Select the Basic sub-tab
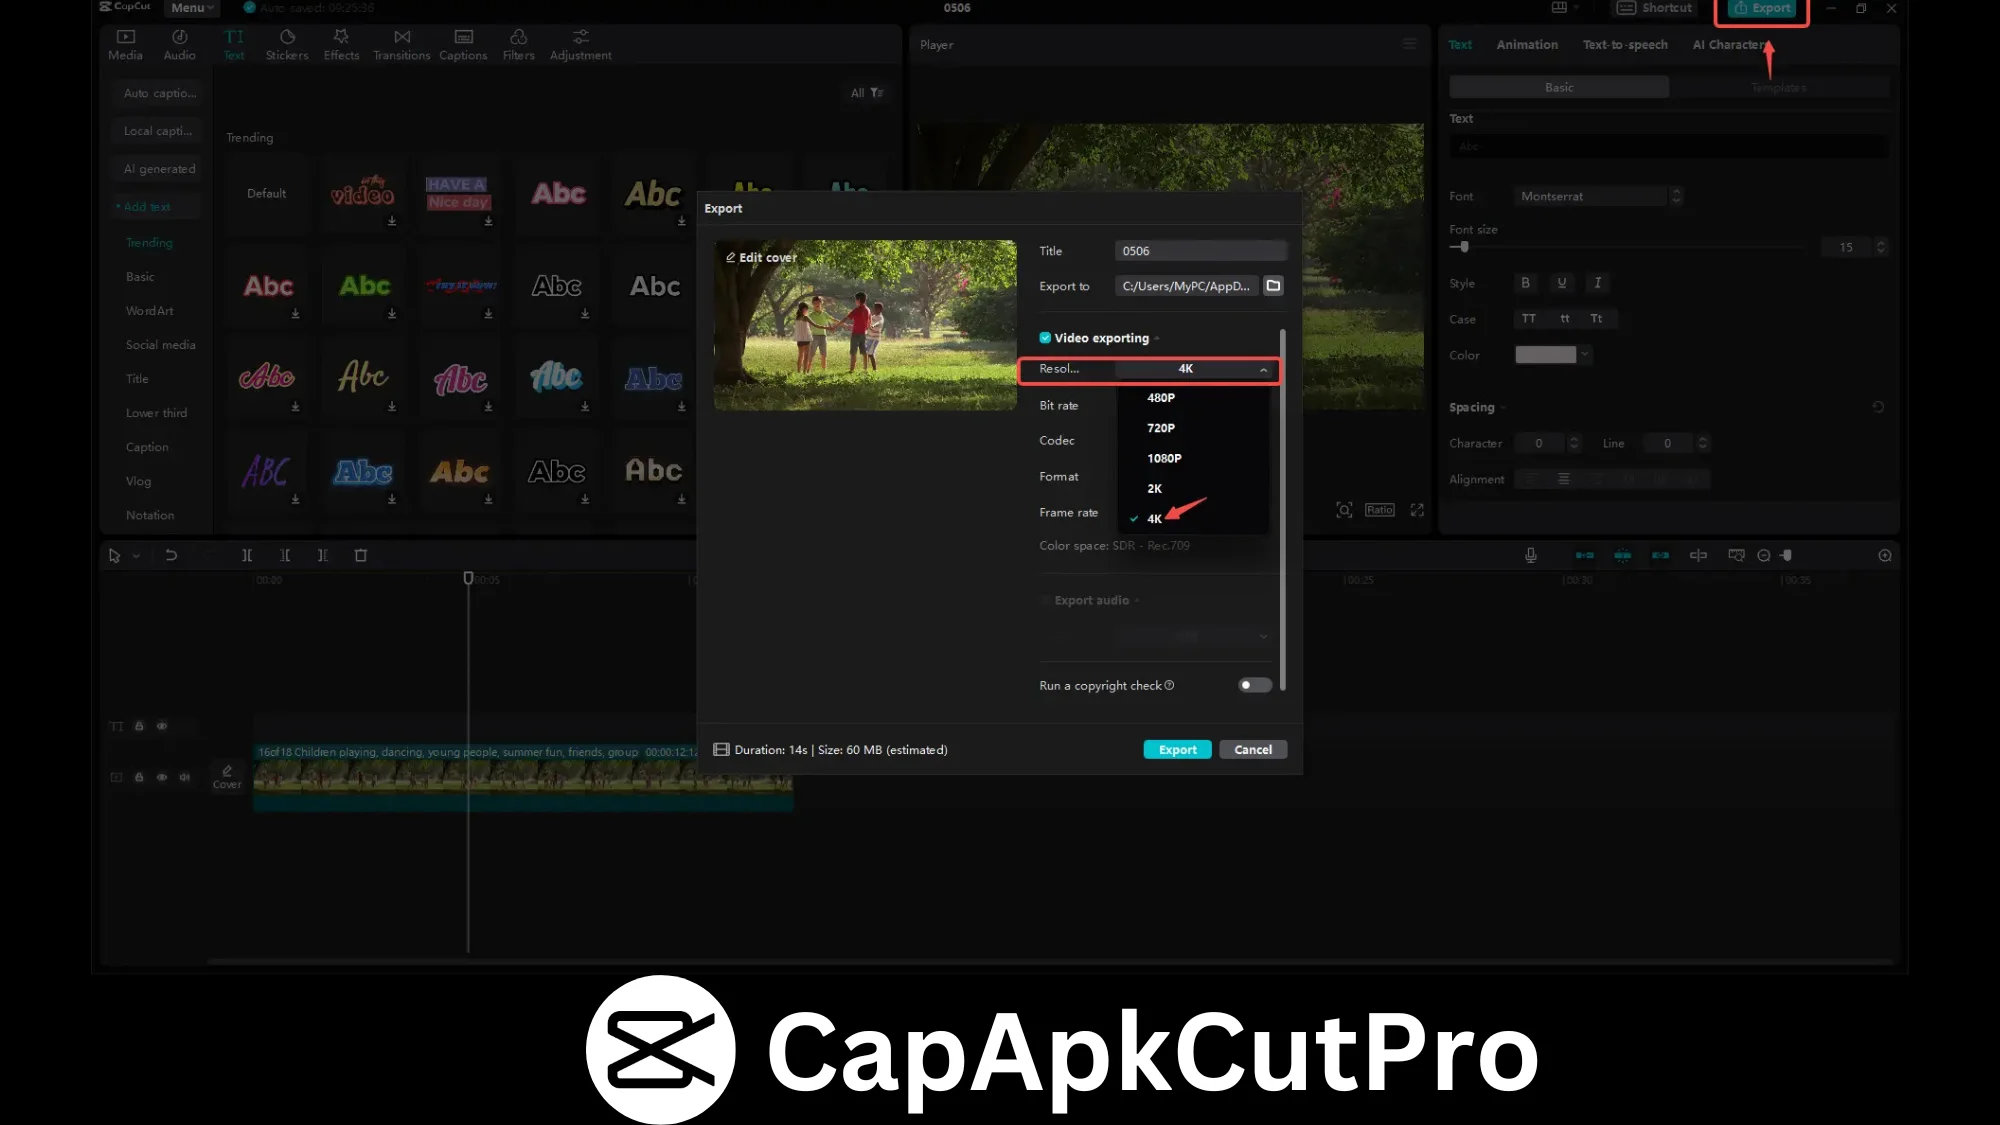This screenshot has height=1125, width=2000. 1559,88
